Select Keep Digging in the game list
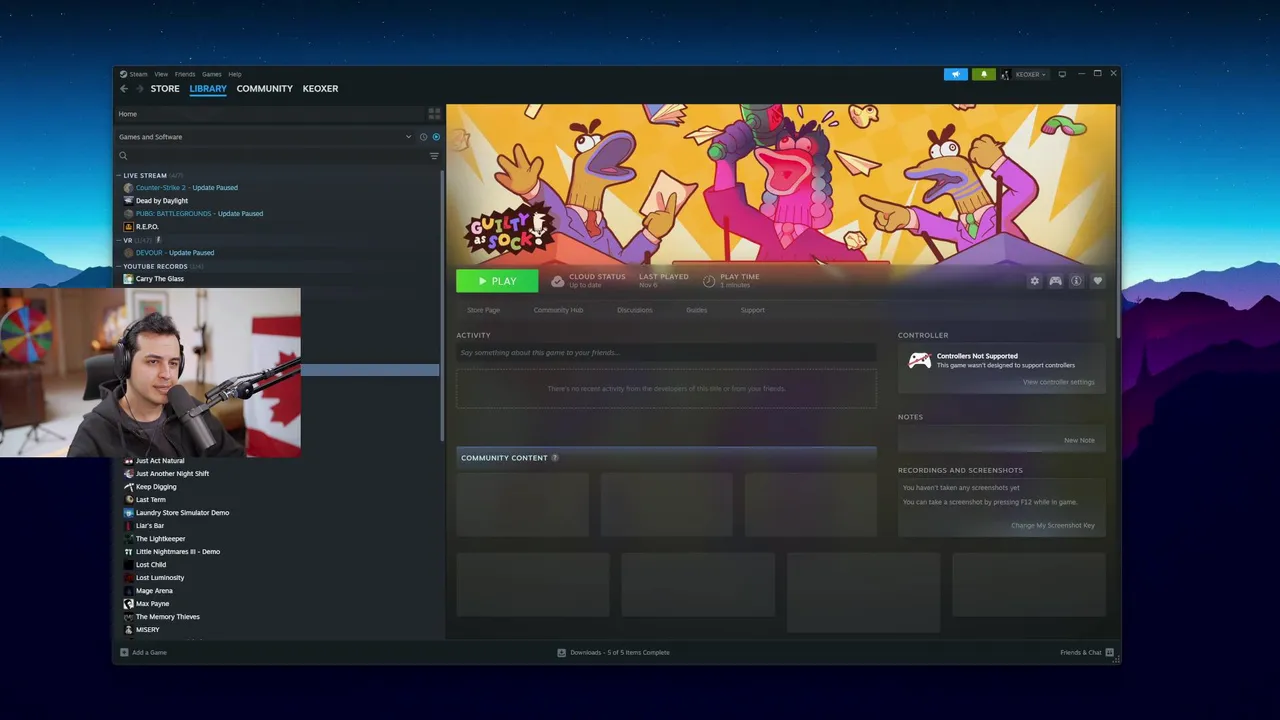Image resolution: width=1280 pixels, height=720 pixels. point(156,487)
